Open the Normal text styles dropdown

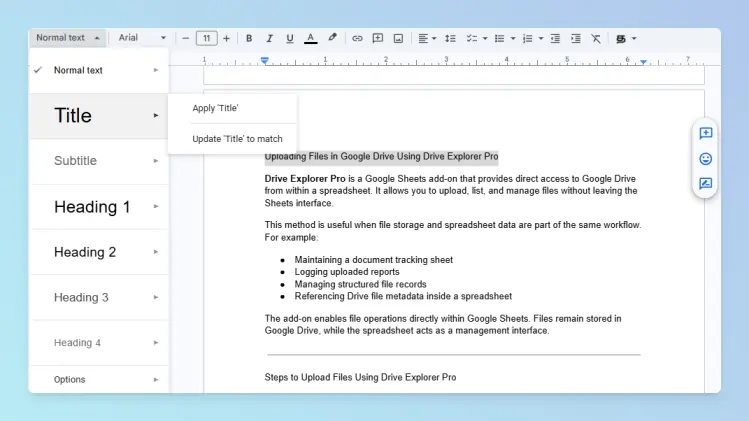tap(67, 38)
